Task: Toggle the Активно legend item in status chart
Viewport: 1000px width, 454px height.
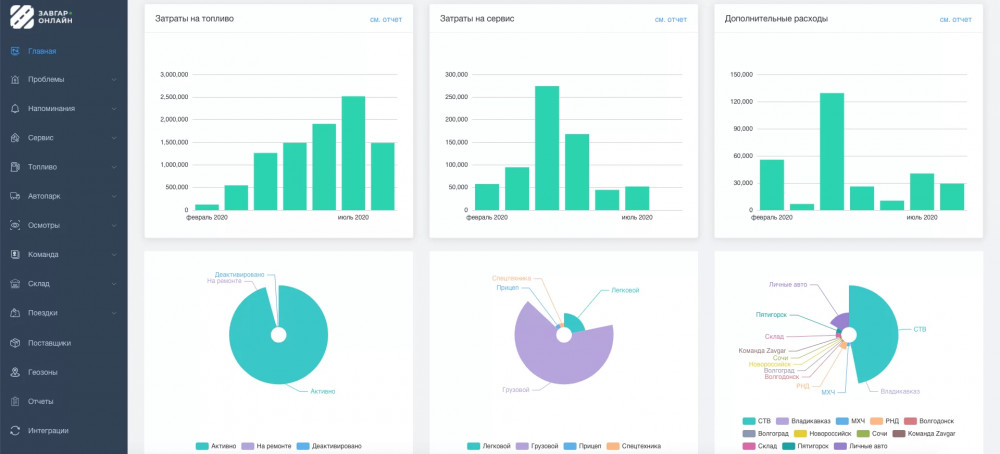Action: pyautogui.click(x=217, y=446)
